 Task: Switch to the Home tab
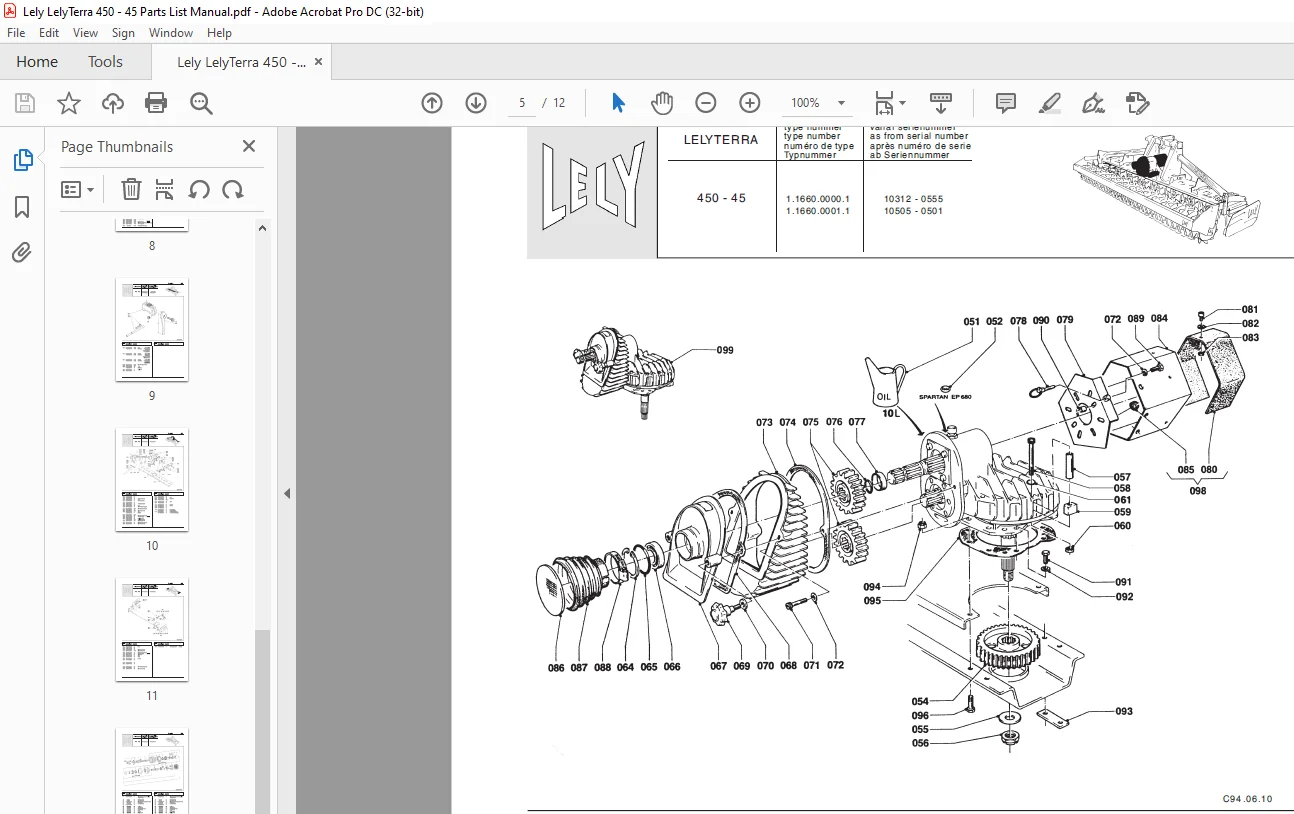tap(37, 62)
